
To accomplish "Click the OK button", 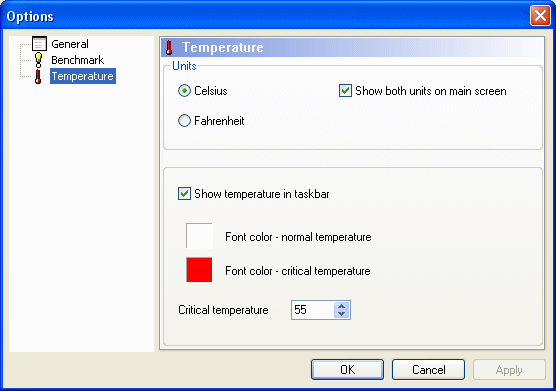I will 348,369.
